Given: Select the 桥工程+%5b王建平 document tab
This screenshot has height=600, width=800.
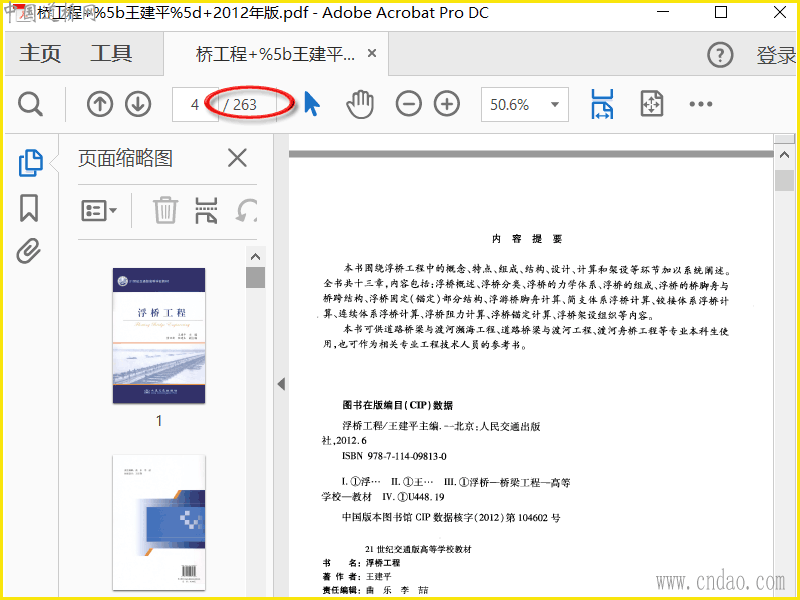Looking at the screenshot, I should coord(276,54).
